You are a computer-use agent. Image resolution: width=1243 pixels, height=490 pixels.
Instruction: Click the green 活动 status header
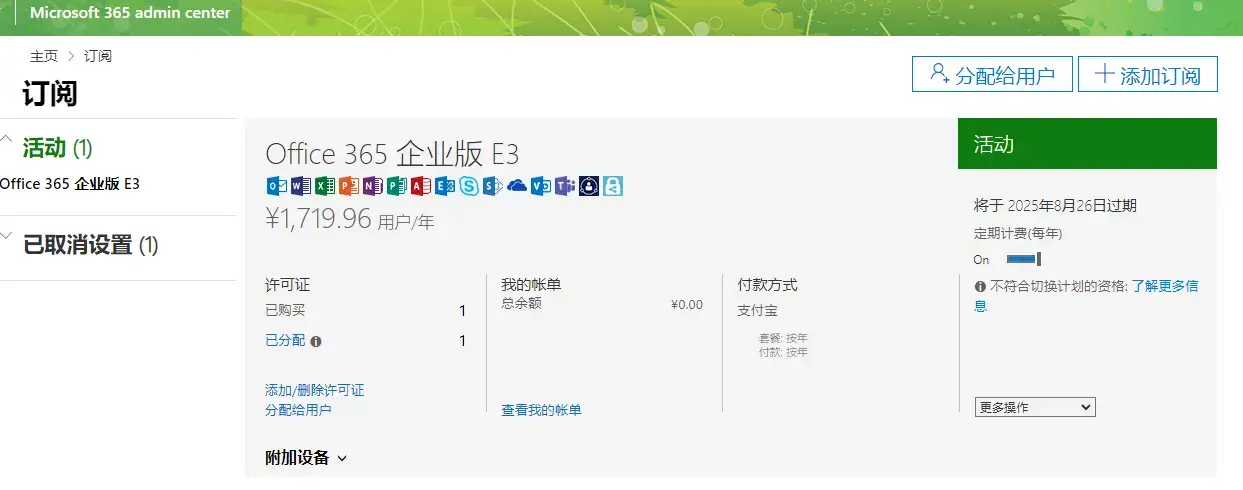1087,144
